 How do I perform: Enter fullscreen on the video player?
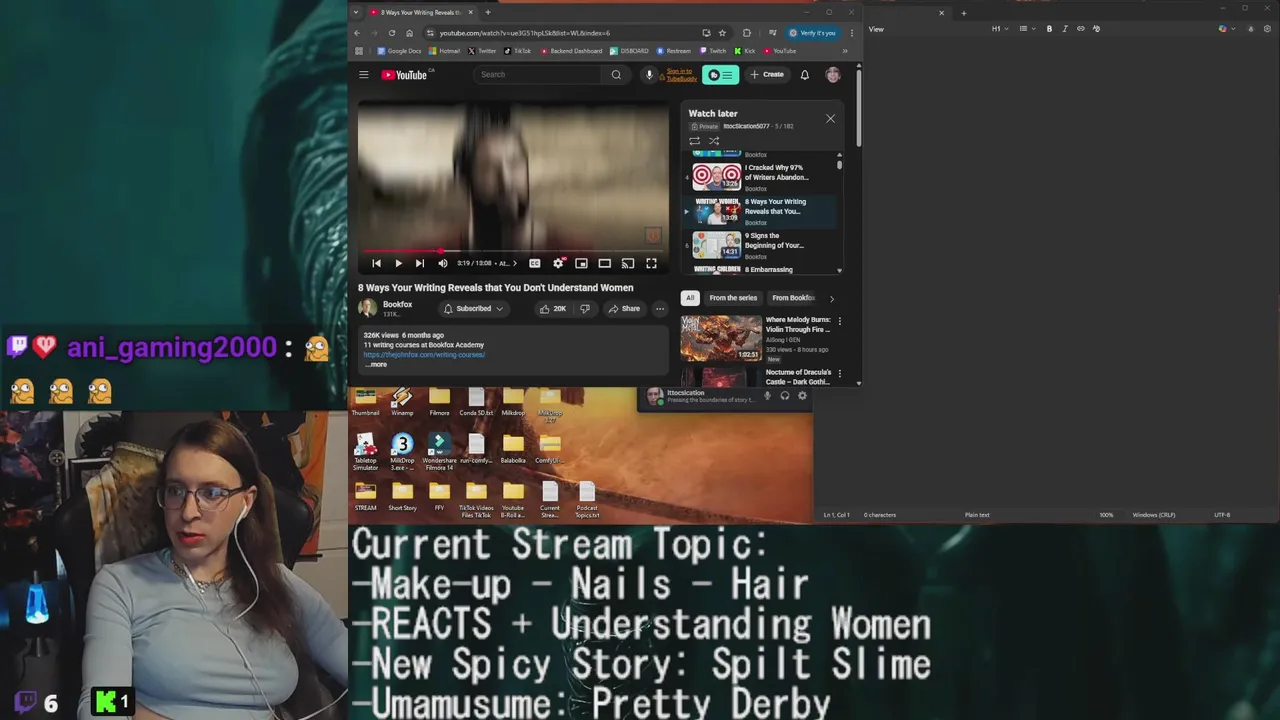click(x=651, y=263)
